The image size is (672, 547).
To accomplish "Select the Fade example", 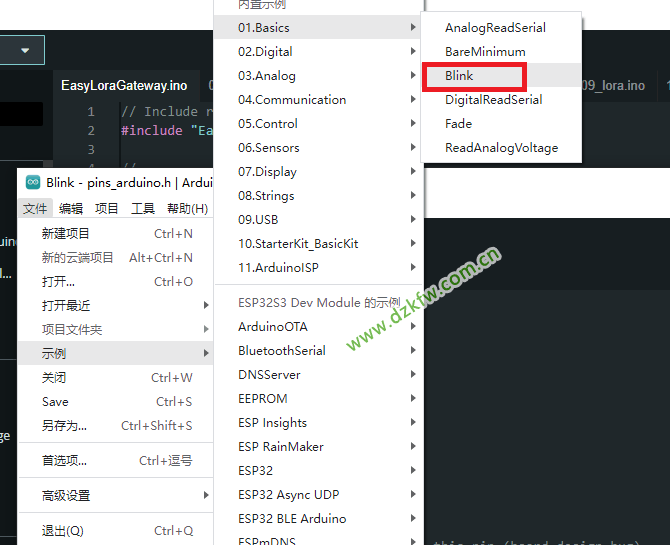I will tap(459, 124).
